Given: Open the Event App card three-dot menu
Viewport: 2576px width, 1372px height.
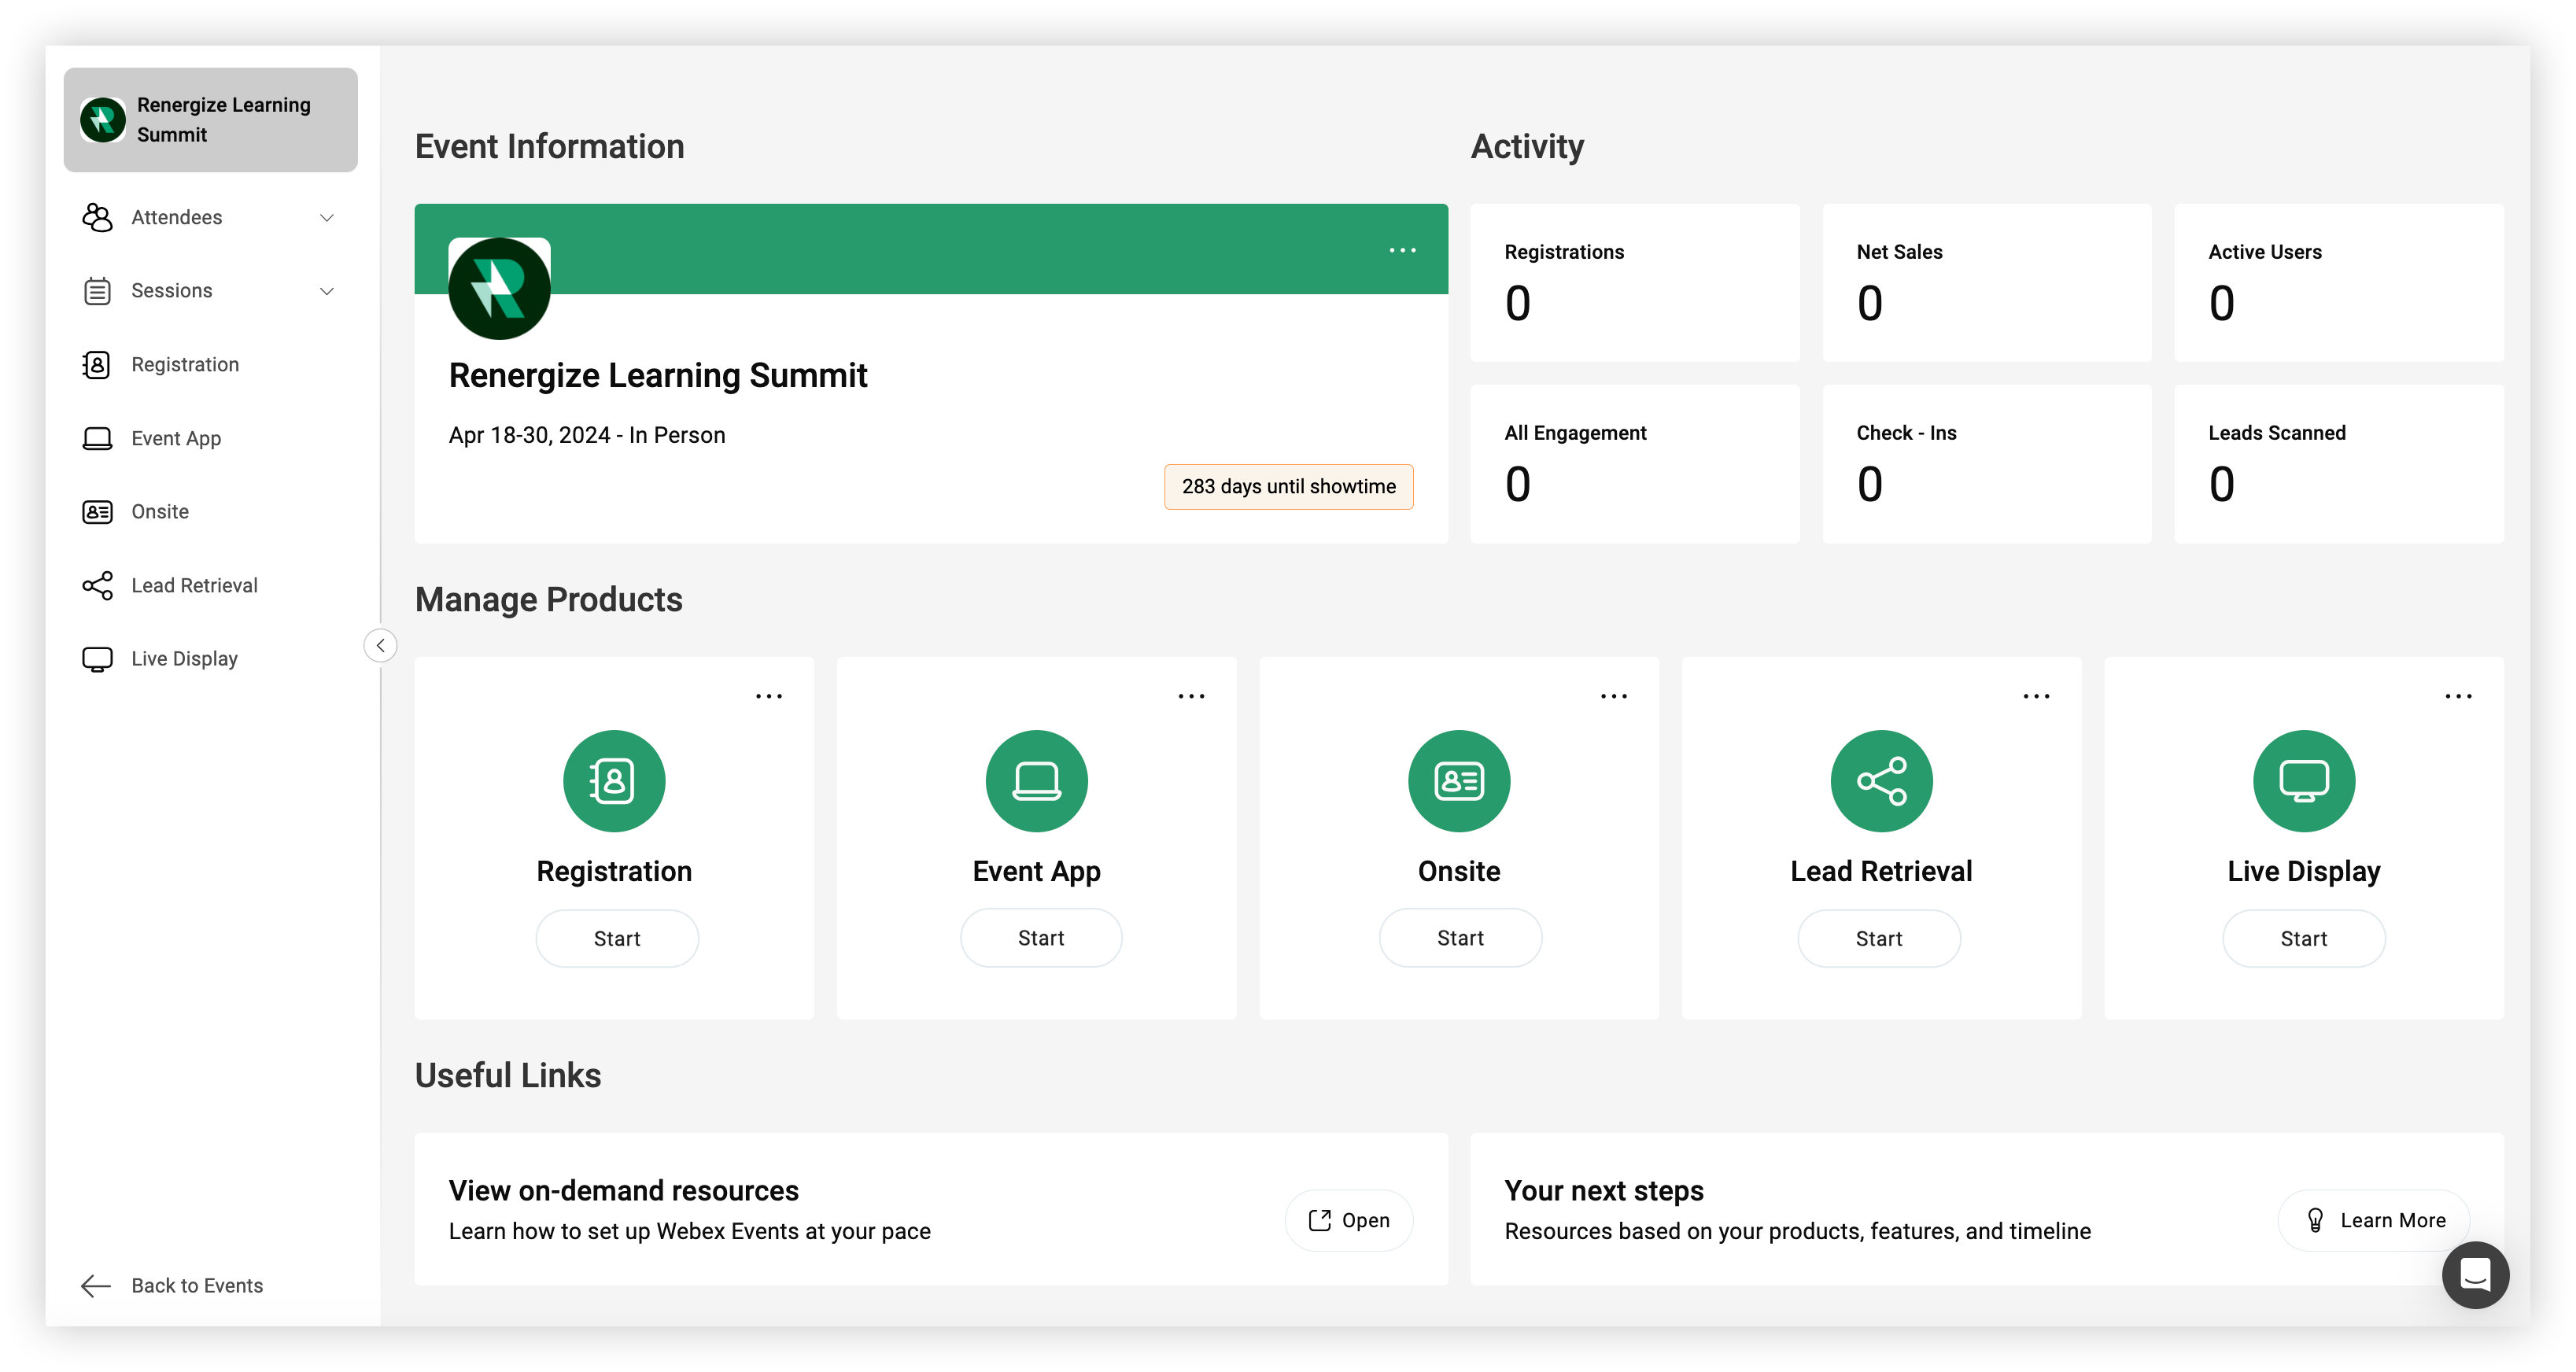Looking at the screenshot, I should 1191,696.
